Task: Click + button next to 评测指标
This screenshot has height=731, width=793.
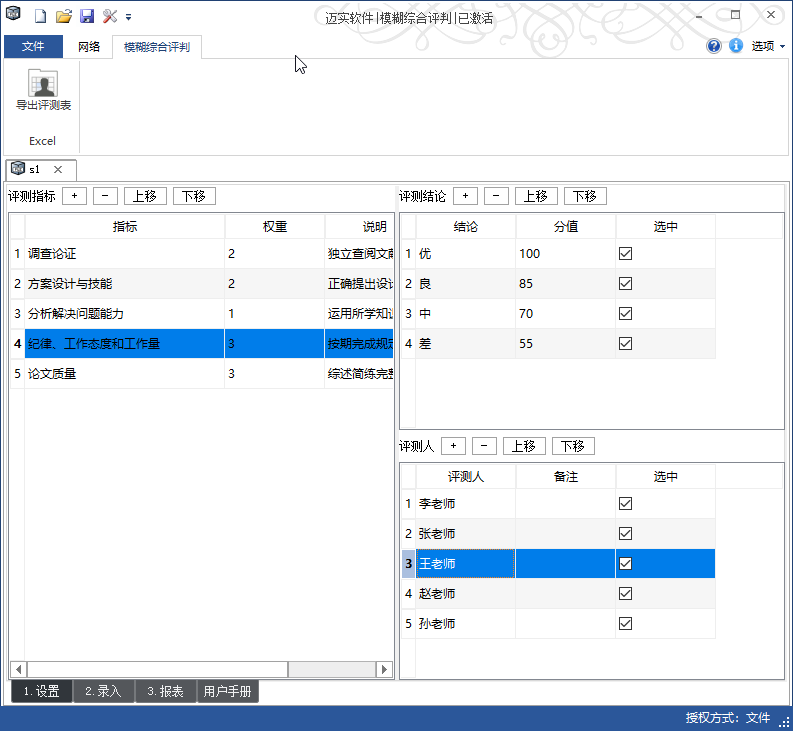Action: pos(74,196)
